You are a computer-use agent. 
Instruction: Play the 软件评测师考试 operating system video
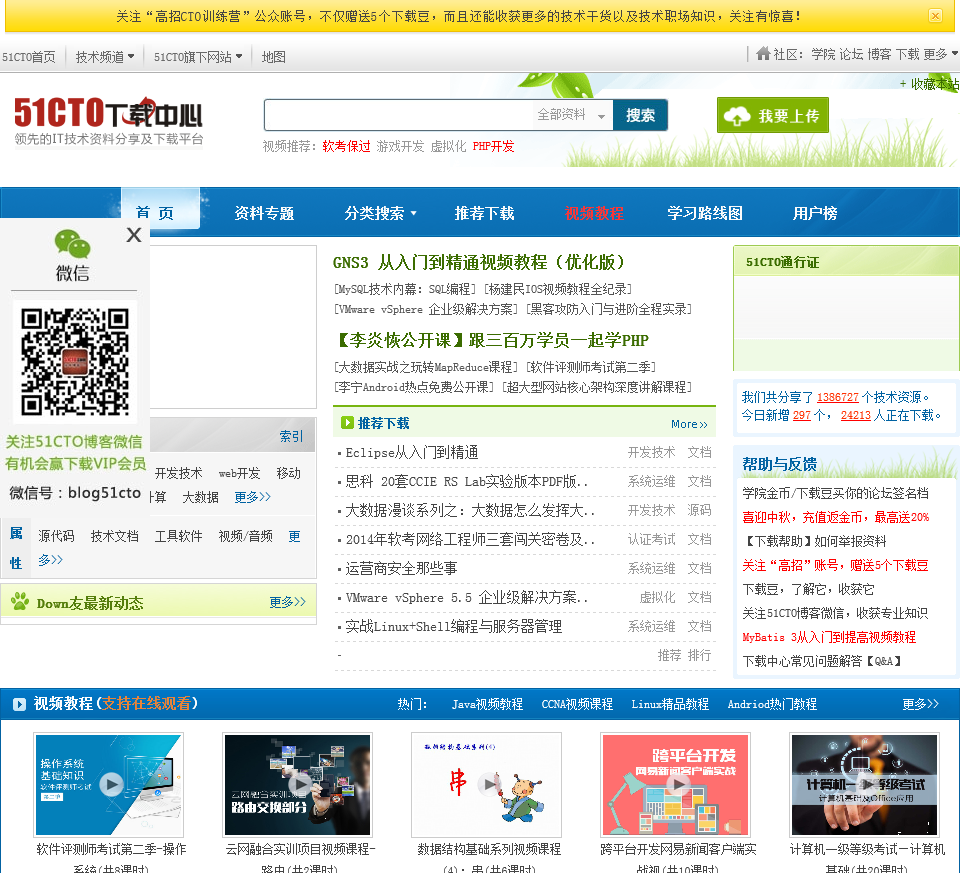pyautogui.click(x=111, y=784)
